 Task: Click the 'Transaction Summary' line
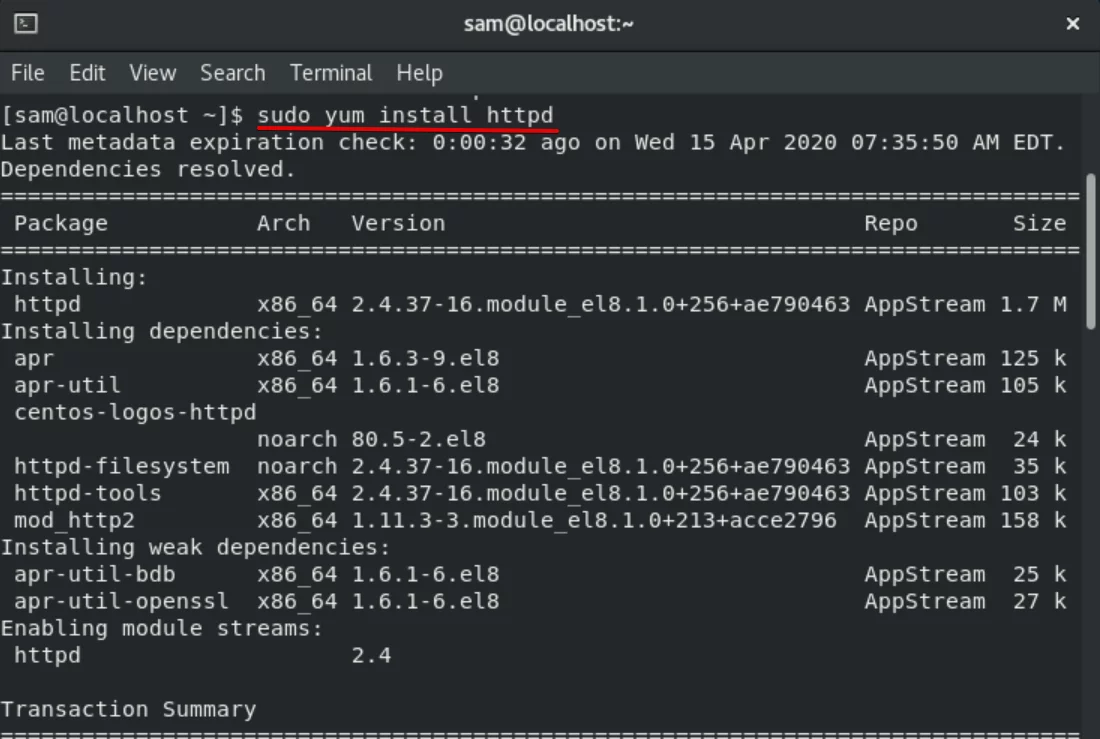coord(128,710)
